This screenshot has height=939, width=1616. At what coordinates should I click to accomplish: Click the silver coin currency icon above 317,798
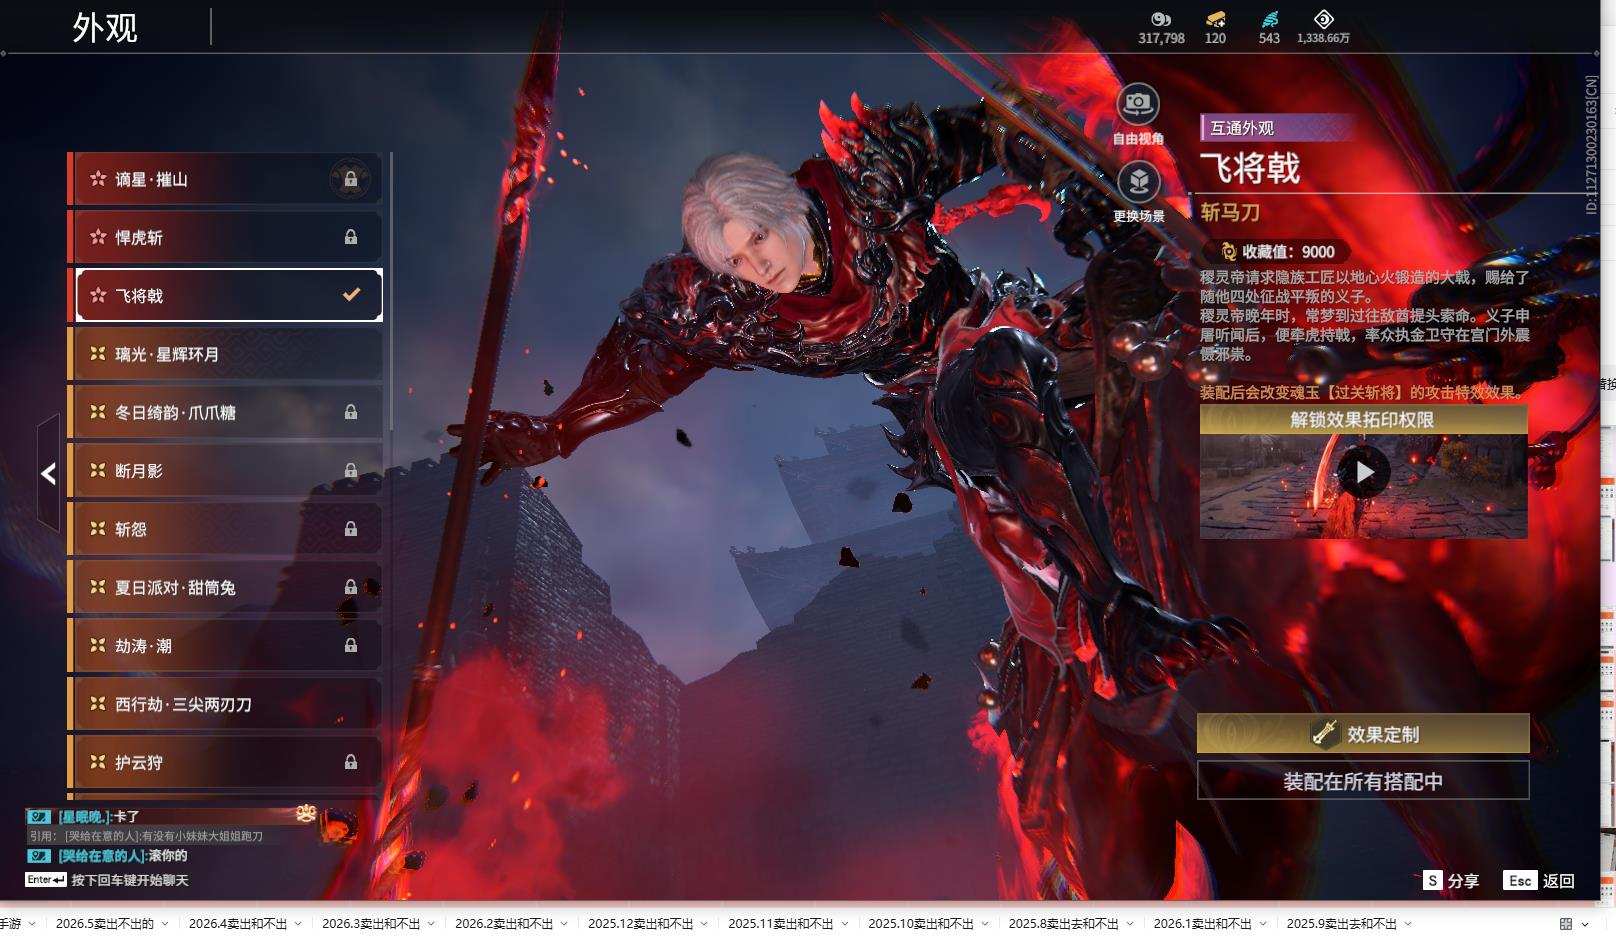[x=1161, y=19]
